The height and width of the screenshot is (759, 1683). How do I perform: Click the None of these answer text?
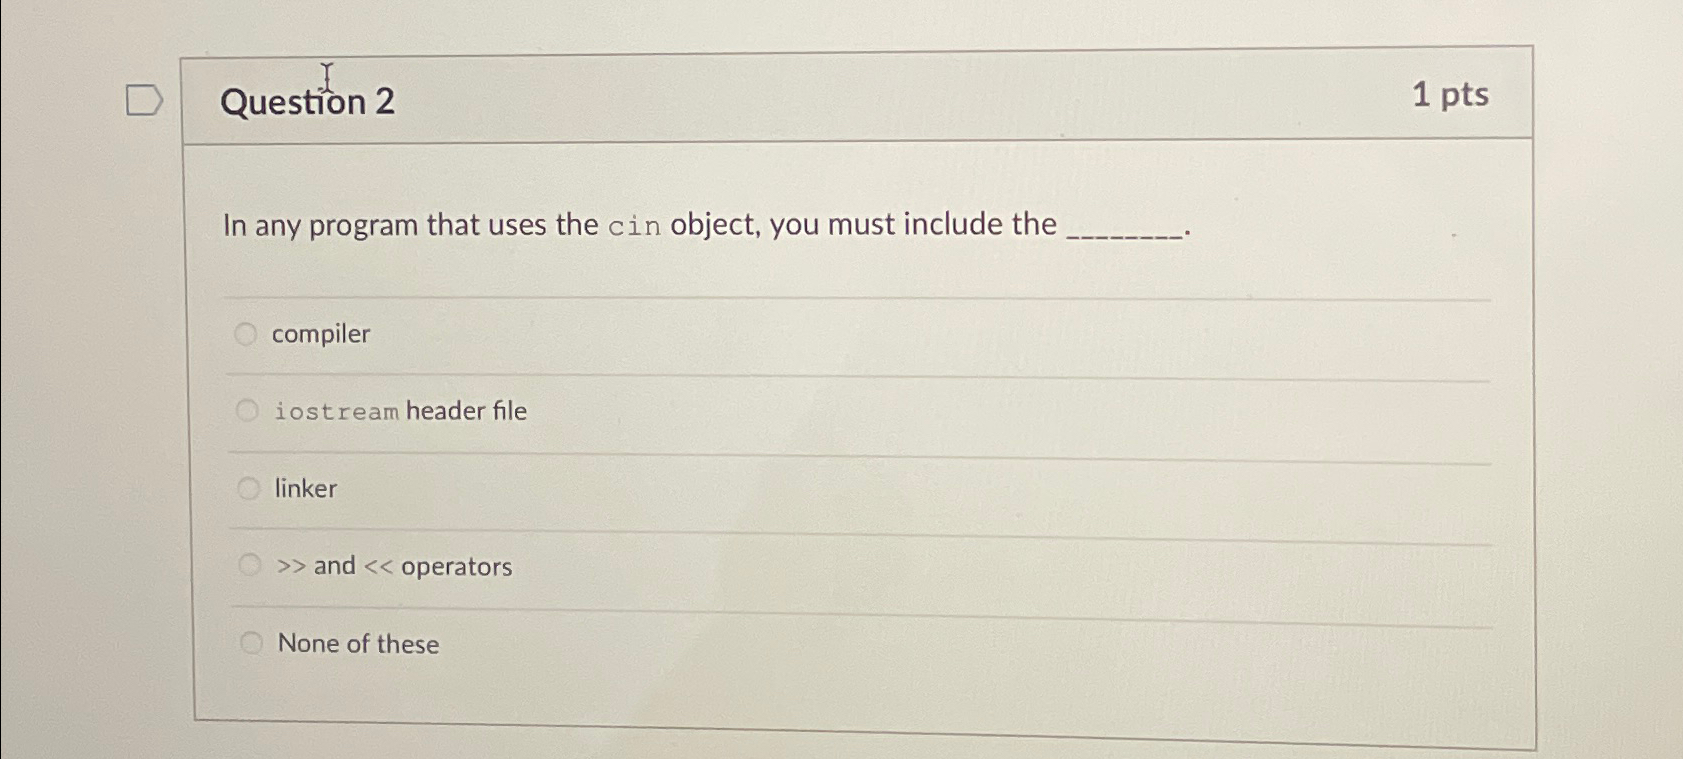click(x=357, y=644)
